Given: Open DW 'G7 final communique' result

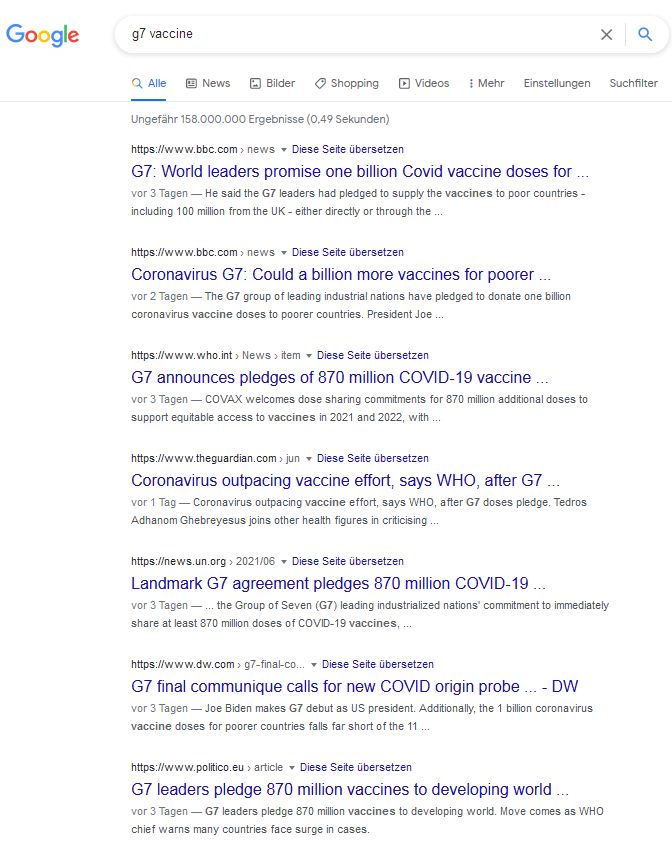Looking at the screenshot, I should [x=354, y=686].
